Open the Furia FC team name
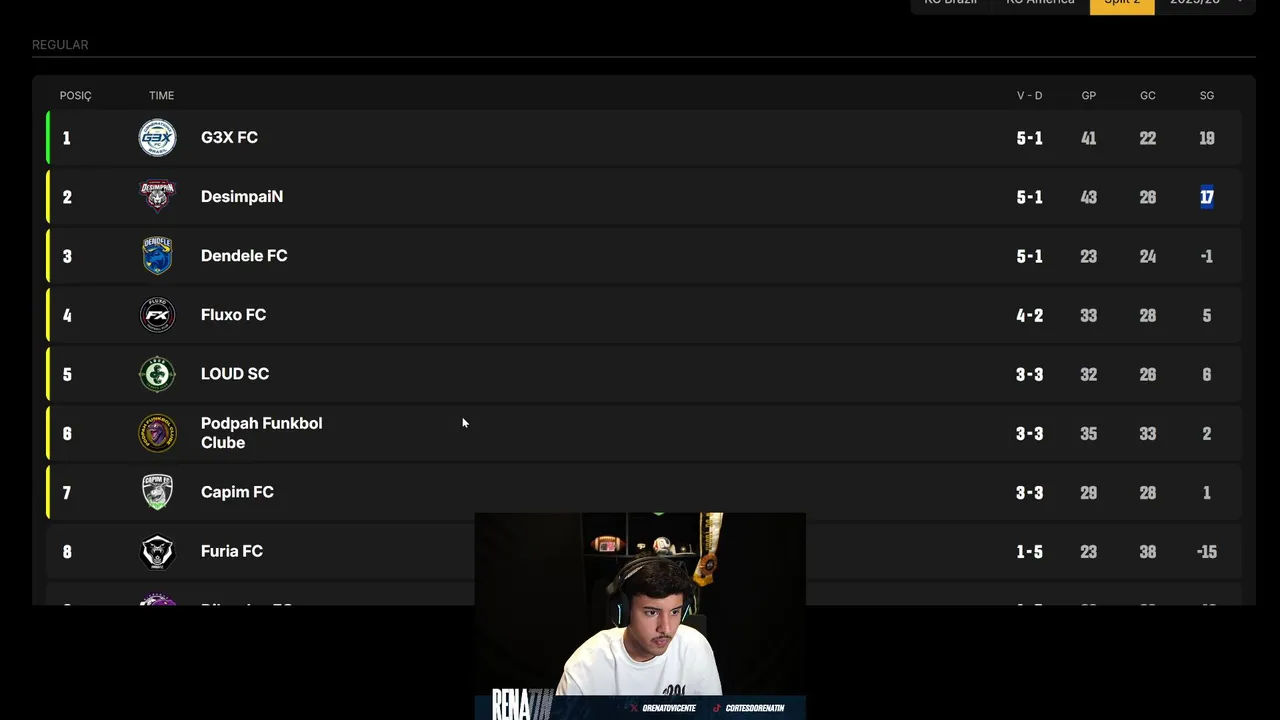1280x720 pixels. tap(232, 551)
